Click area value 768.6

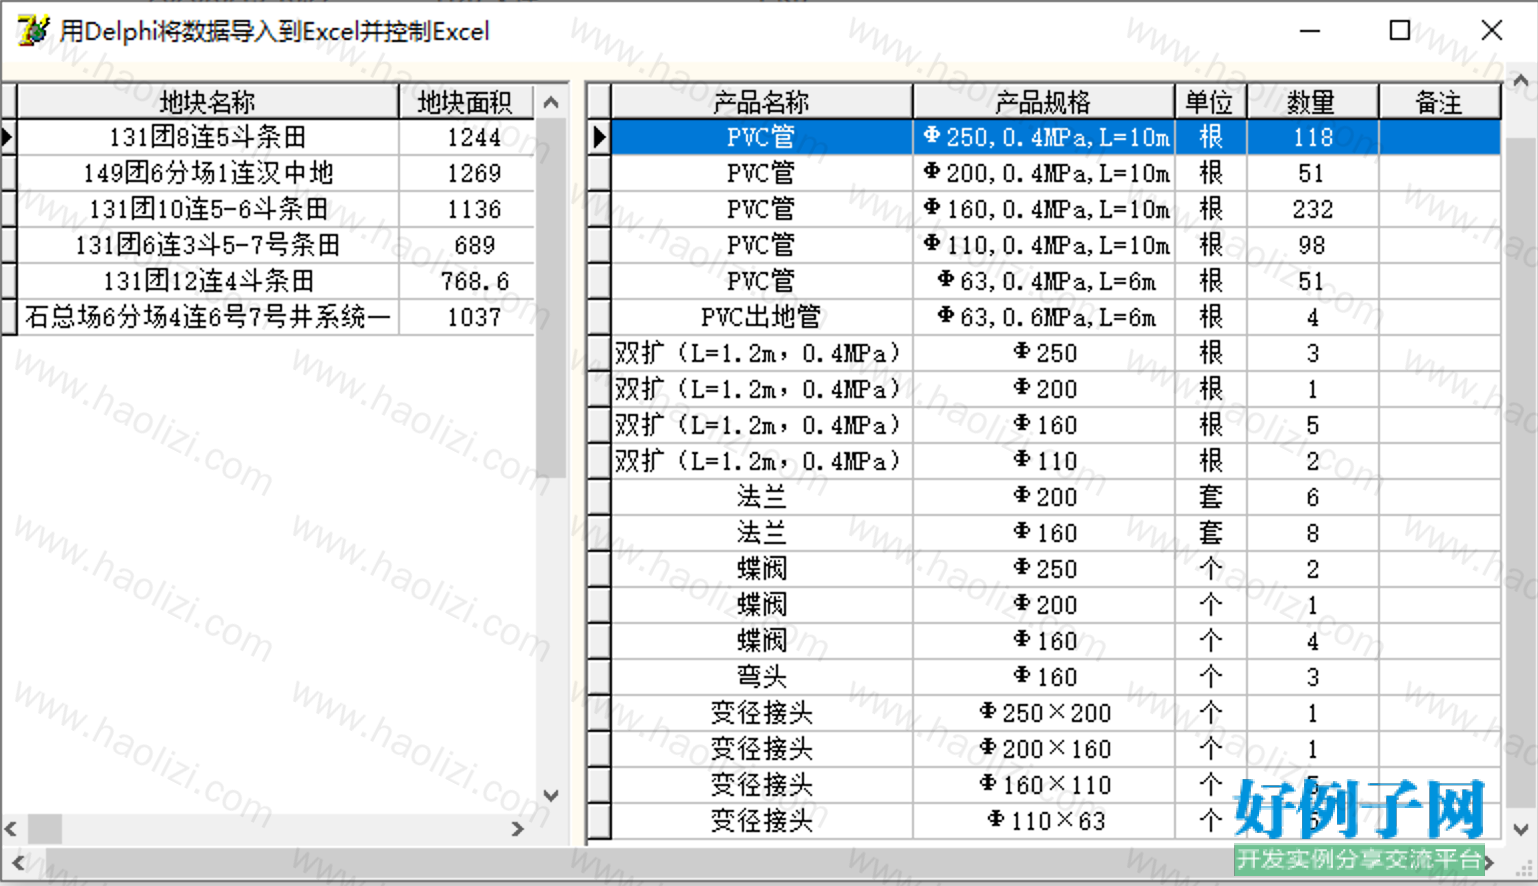pyautogui.click(x=467, y=281)
